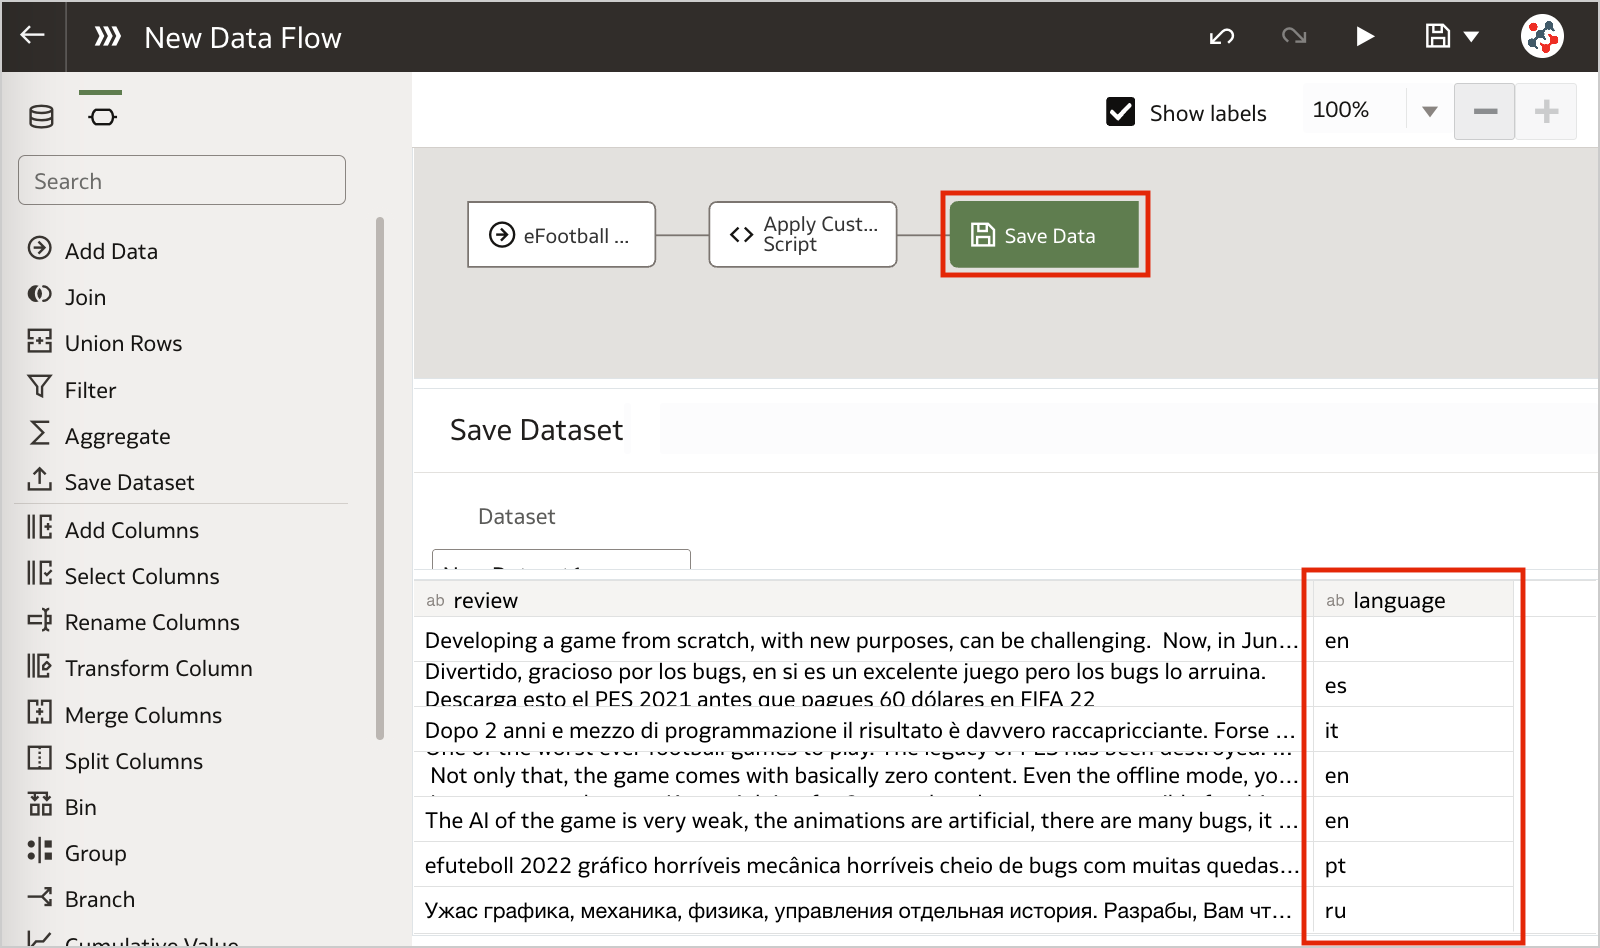Click the 'es' language cell
Image resolution: width=1600 pixels, height=948 pixels.
(x=1413, y=685)
